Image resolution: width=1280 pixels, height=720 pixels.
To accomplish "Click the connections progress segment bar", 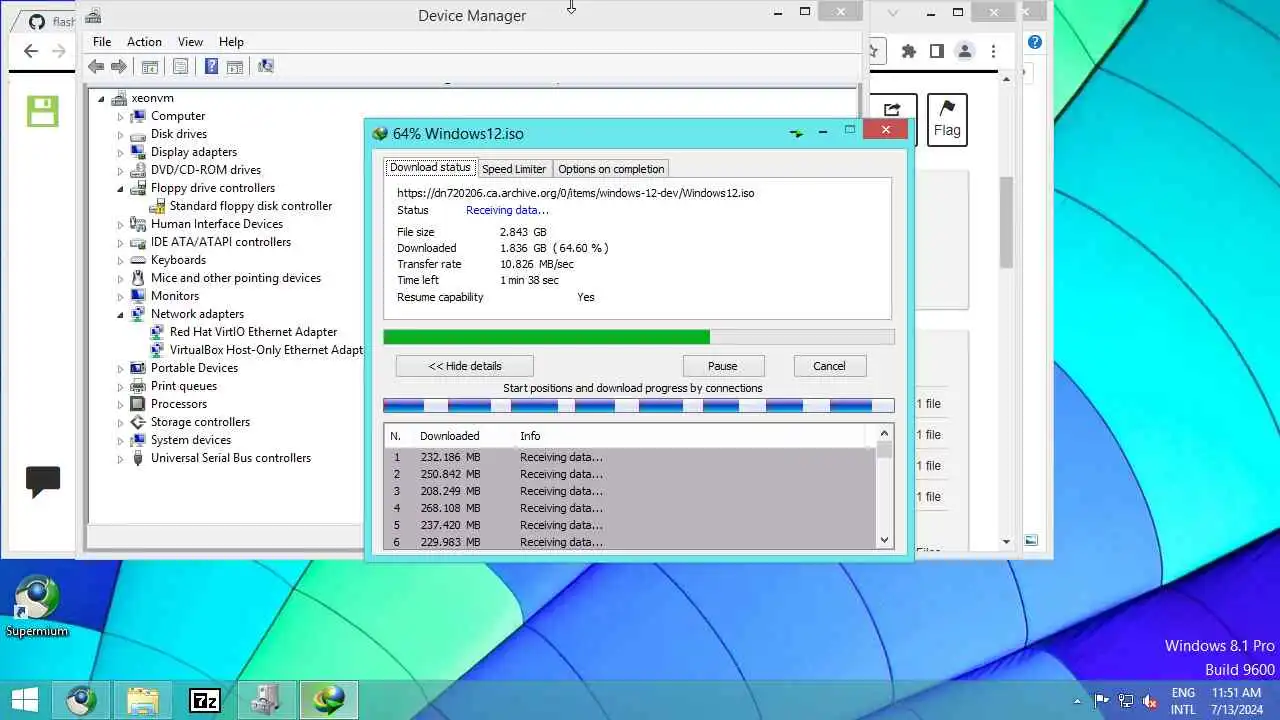I will (x=639, y=405).
